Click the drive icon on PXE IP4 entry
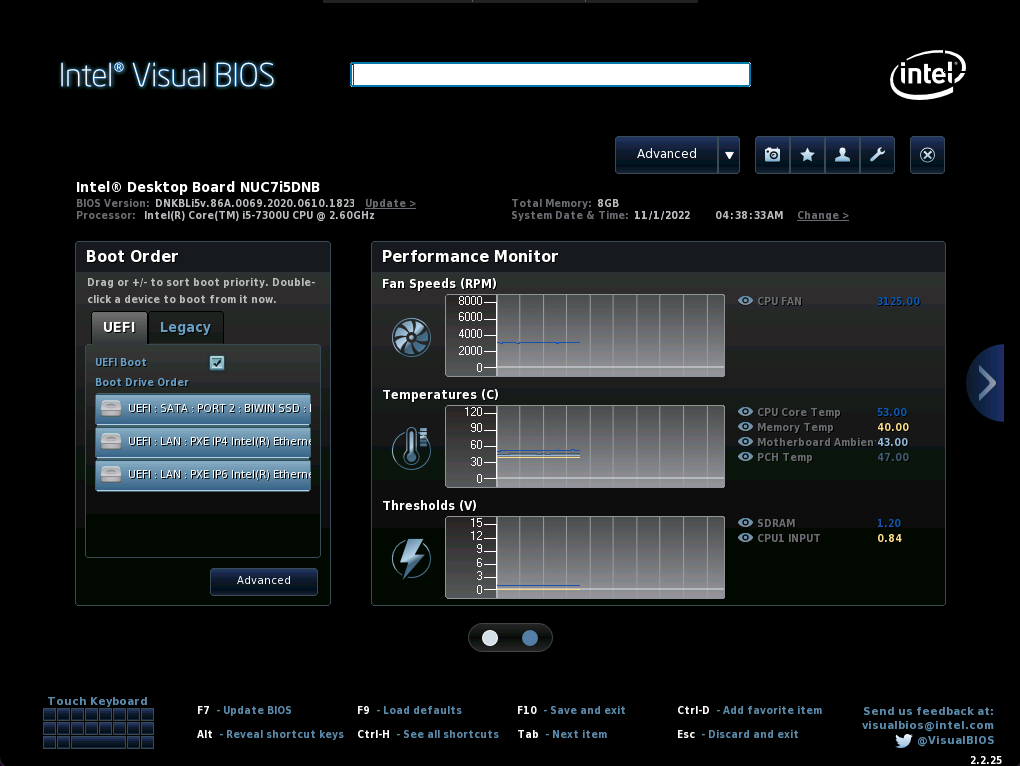 (111, 442)
